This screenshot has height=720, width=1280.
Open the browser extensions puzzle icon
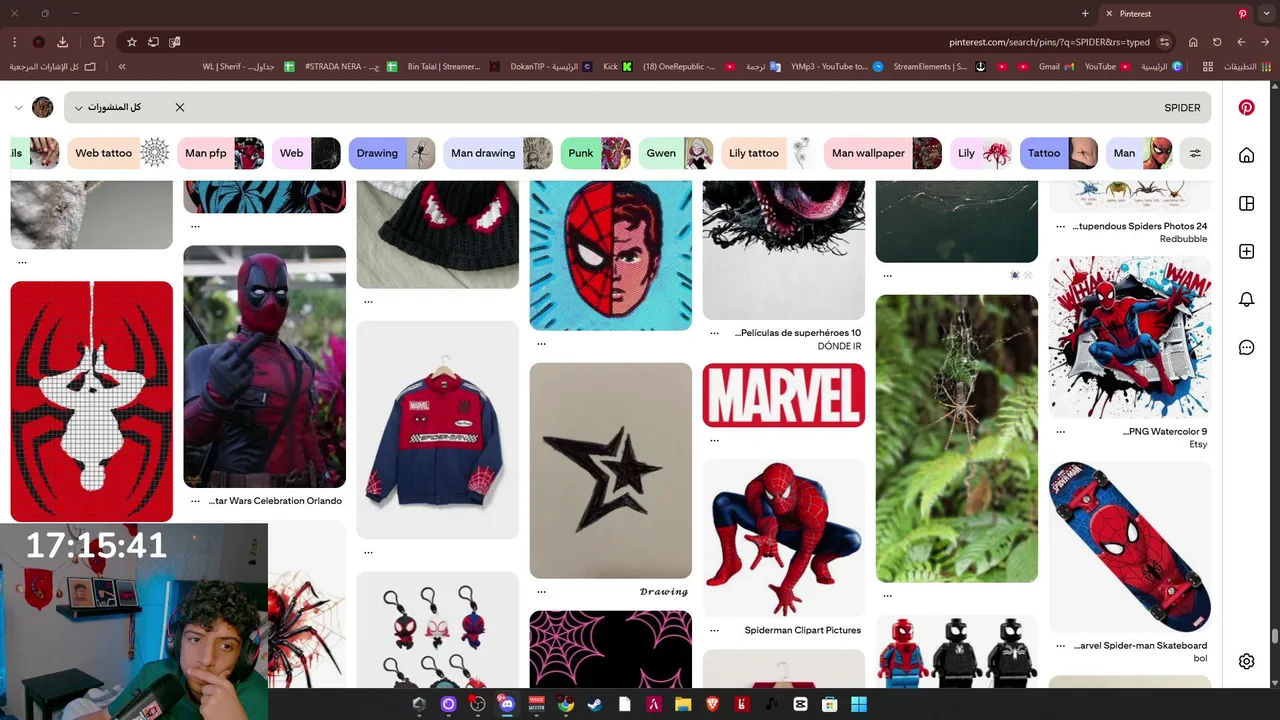tap(98, 42)
